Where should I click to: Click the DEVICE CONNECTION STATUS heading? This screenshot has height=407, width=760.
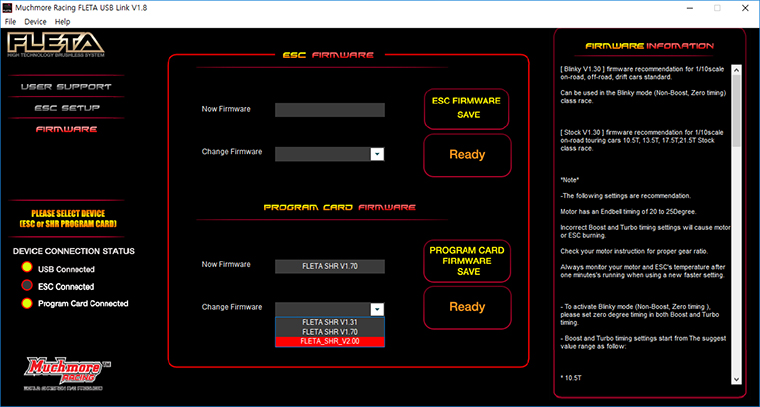coord(74,251)
